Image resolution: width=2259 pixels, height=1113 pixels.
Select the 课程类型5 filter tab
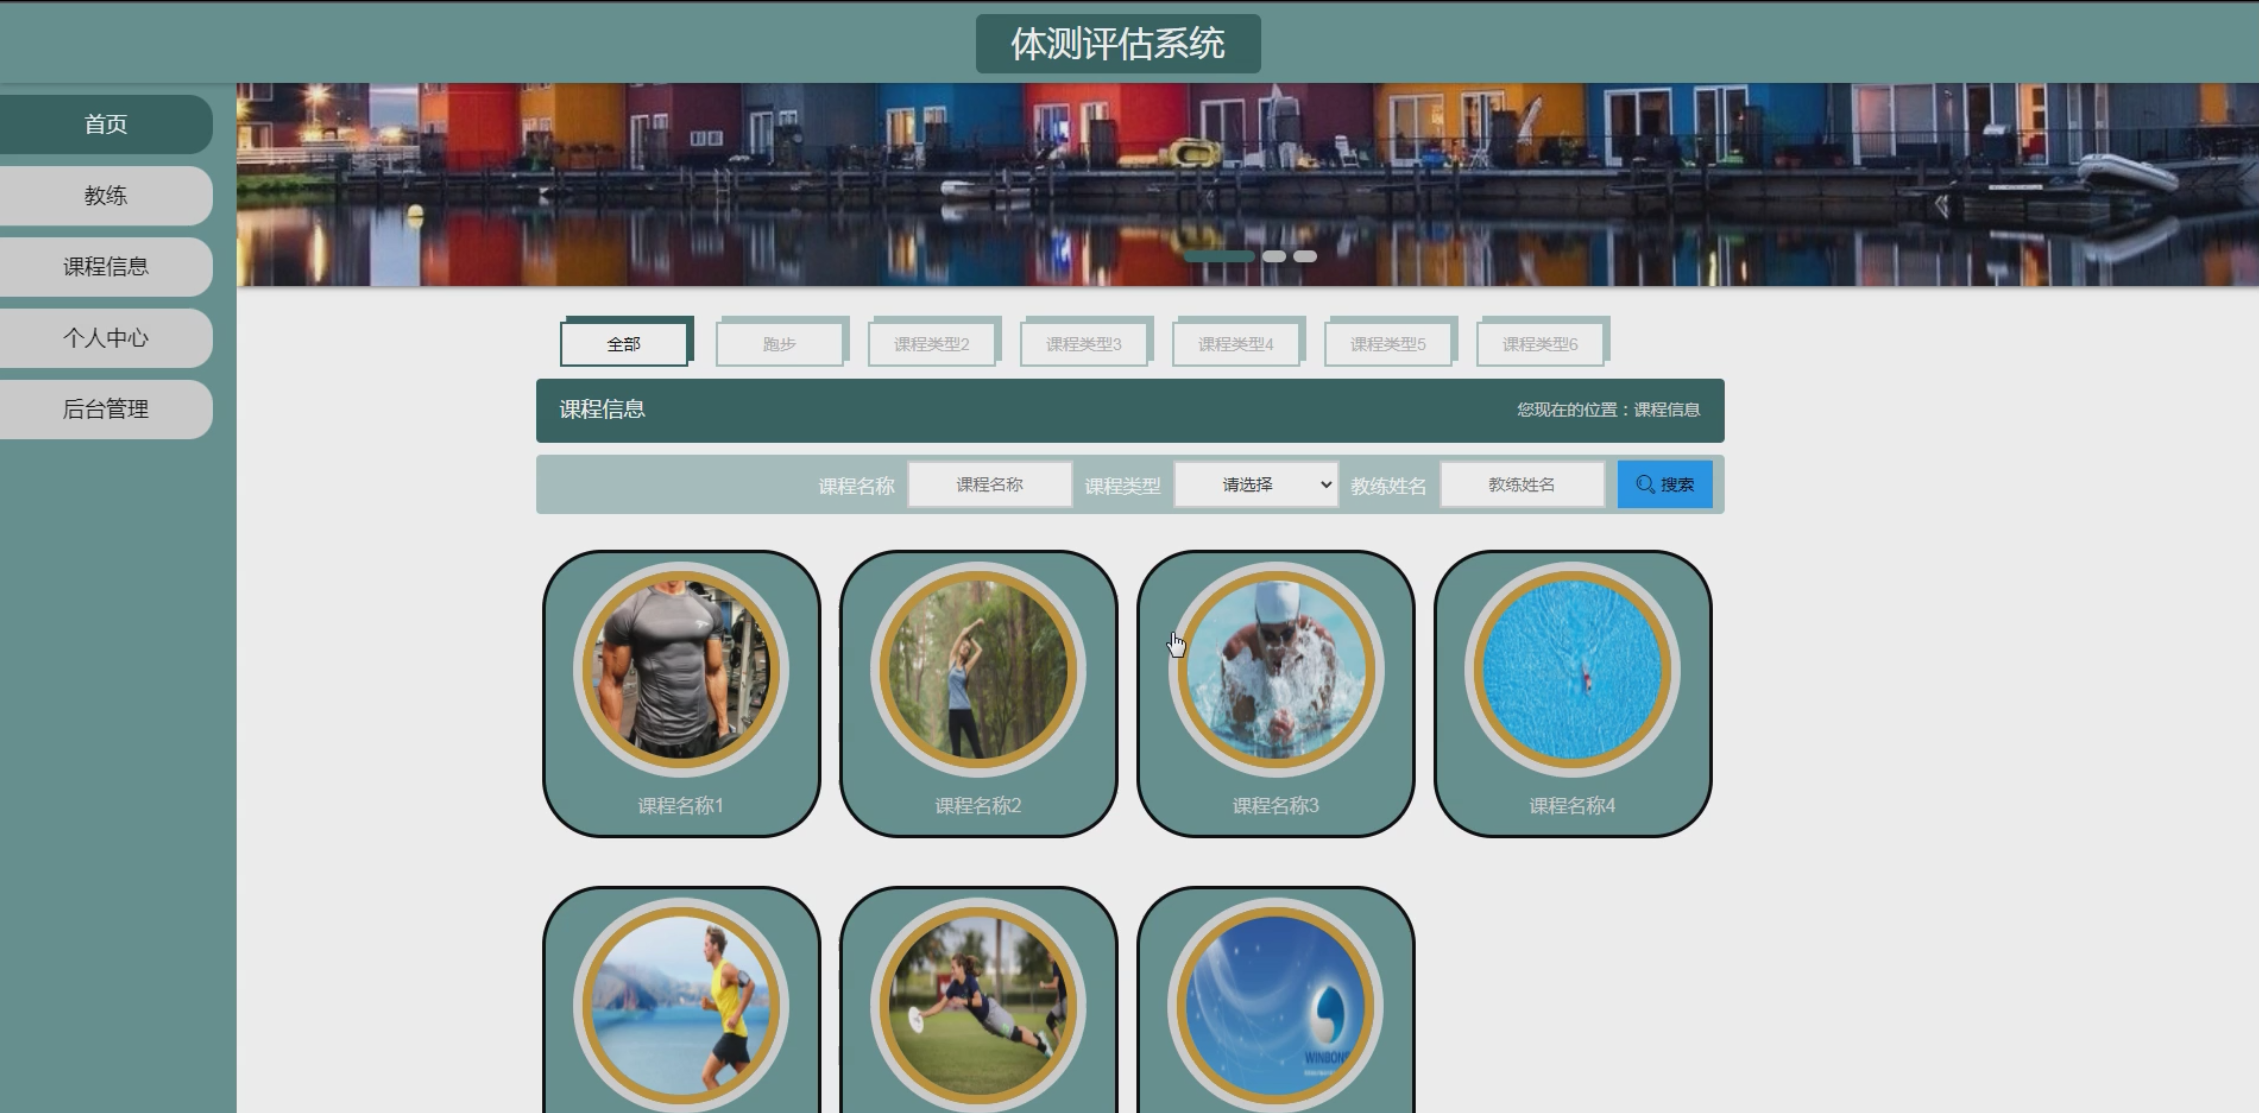[x=1388, y=344]
